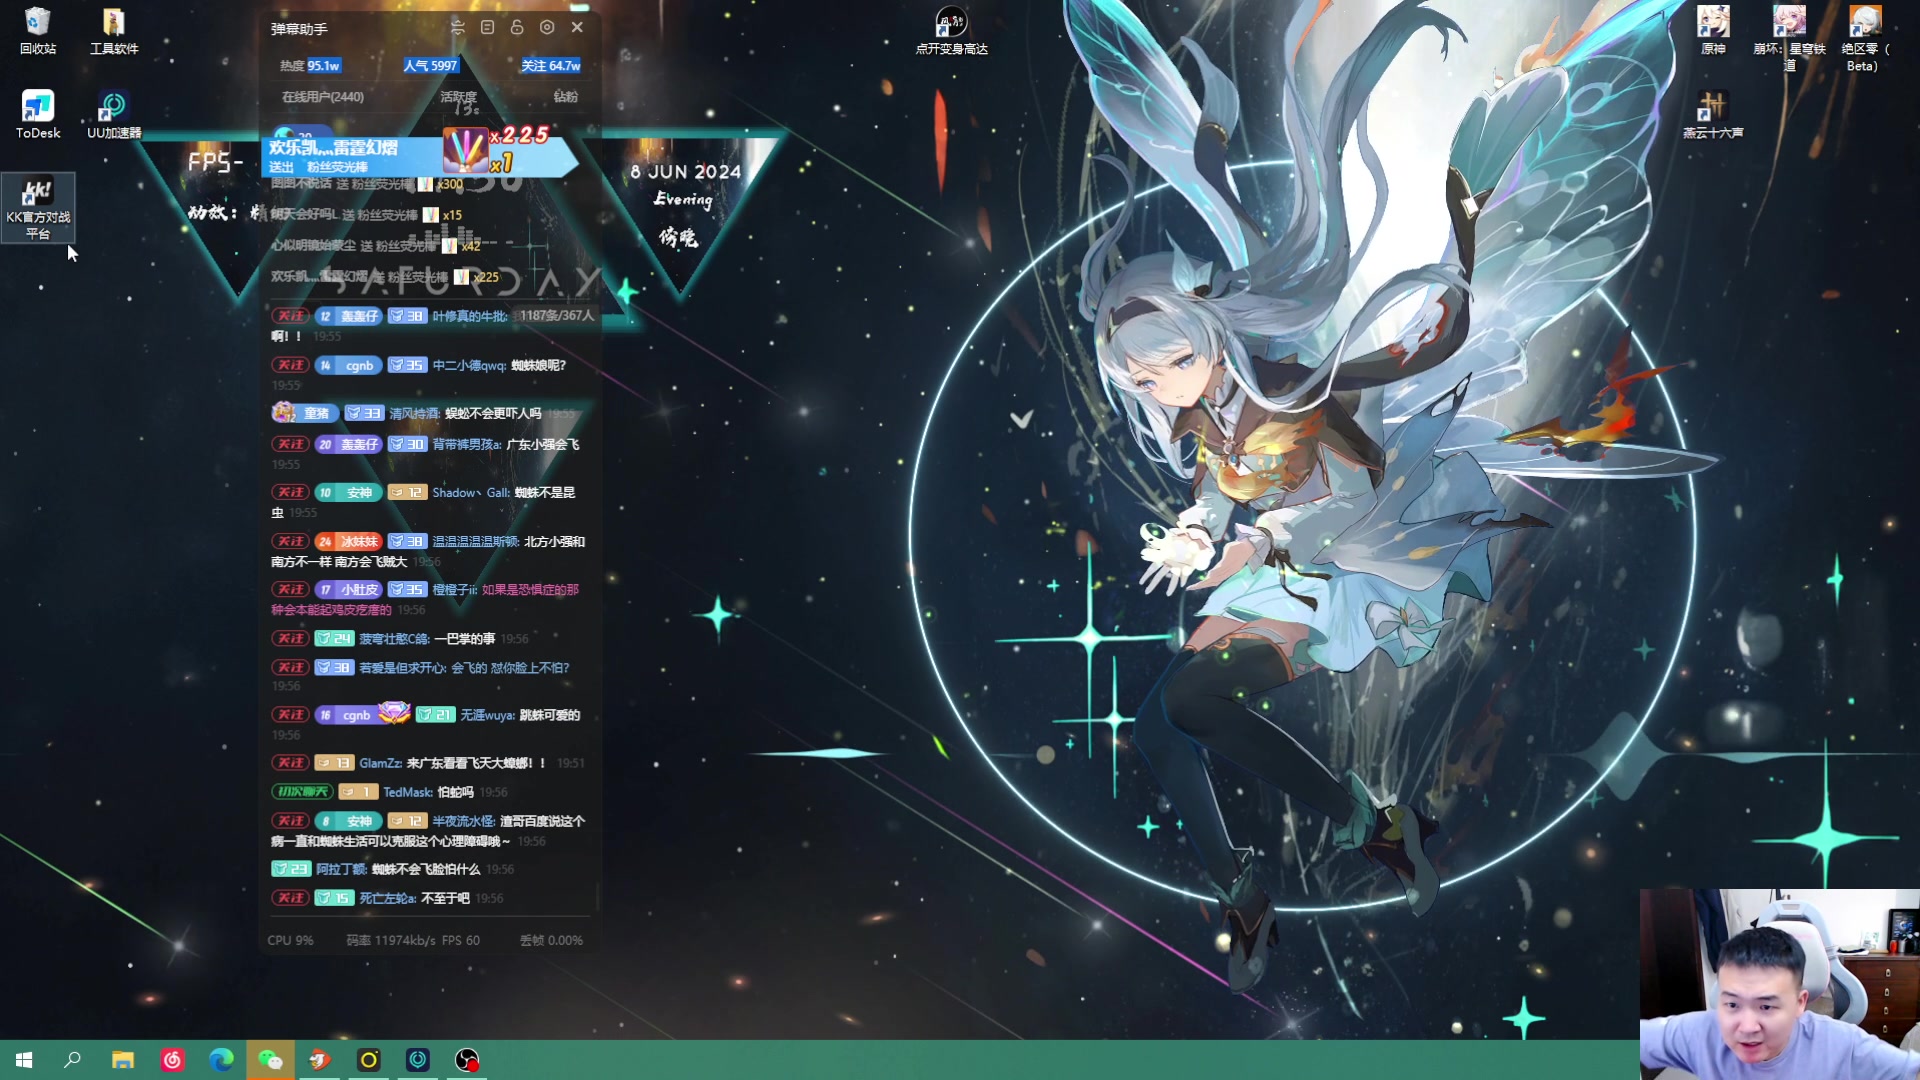Screen dimensions: 1920x1080
Task: Open the dark blue UU app on taskbar
Action: [418, 1060]
